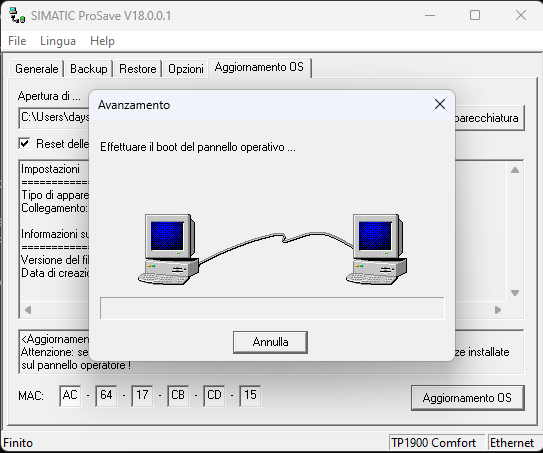Screen dimensions: 543x453
Task: Switch to the Opzioni tab
Action: [186, 69]
